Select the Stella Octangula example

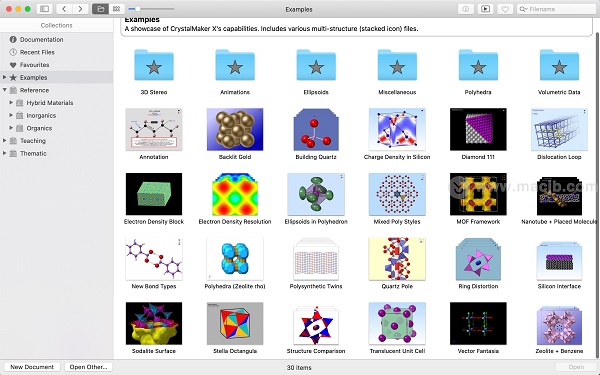(x=235, y=323)
